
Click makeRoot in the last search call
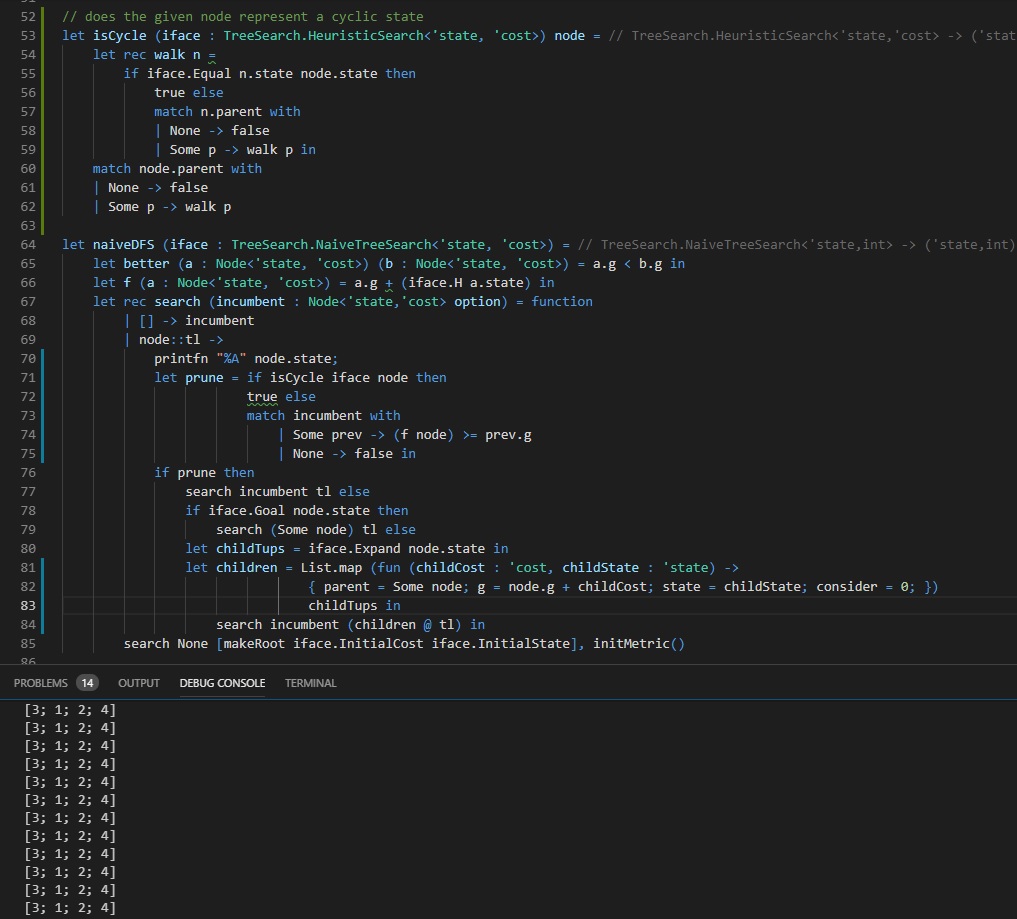255,643
